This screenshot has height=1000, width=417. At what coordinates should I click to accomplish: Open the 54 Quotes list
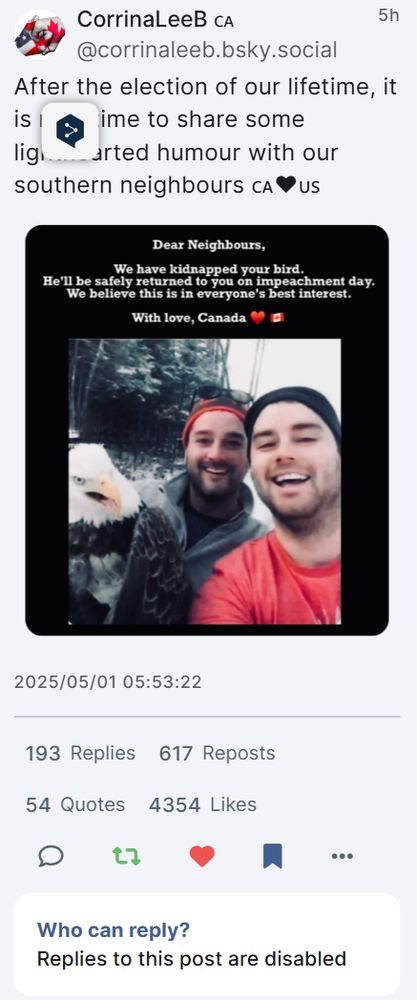click(75, 805)
